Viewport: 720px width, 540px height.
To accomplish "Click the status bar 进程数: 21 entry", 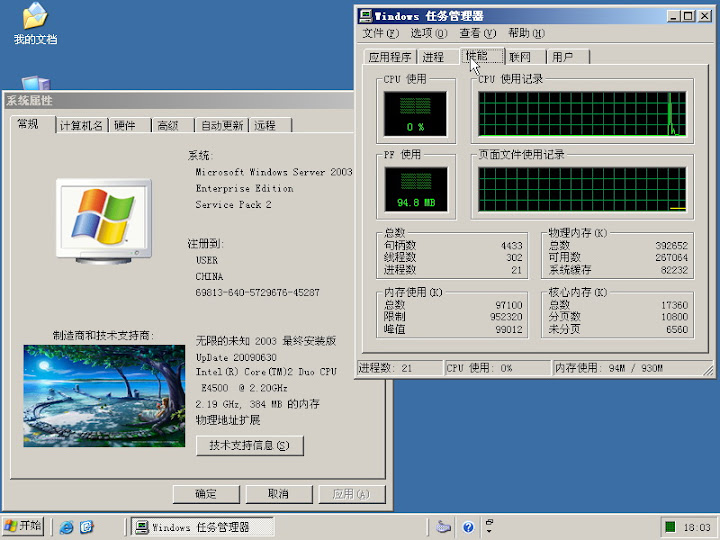I will coord(399,368).
